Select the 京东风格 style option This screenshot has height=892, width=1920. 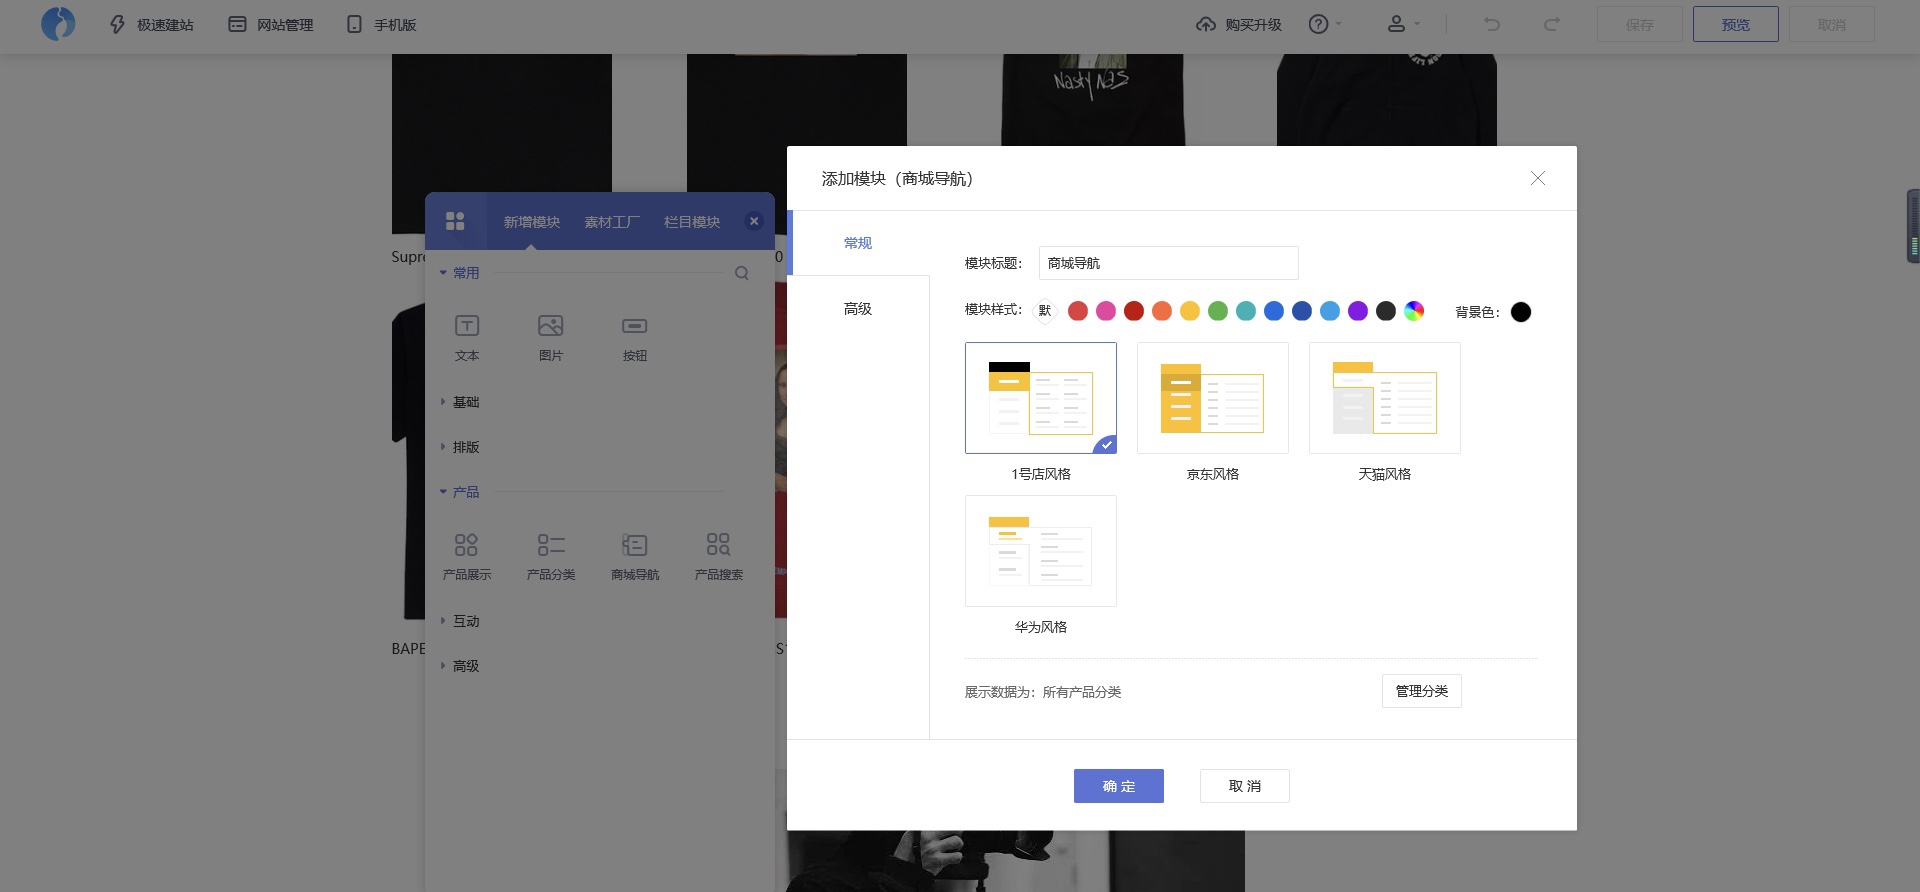coord(1212,398)
